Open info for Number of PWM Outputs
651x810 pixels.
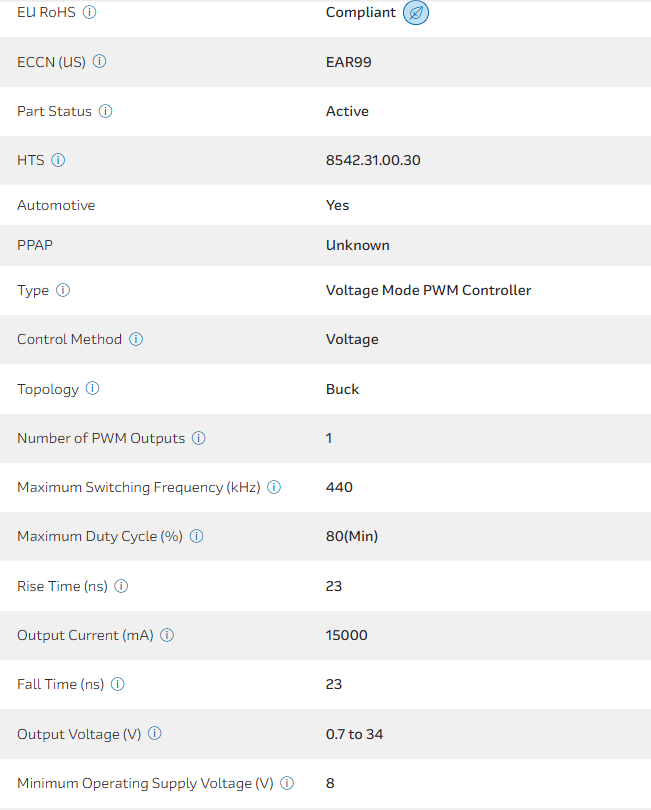[199, 438]
